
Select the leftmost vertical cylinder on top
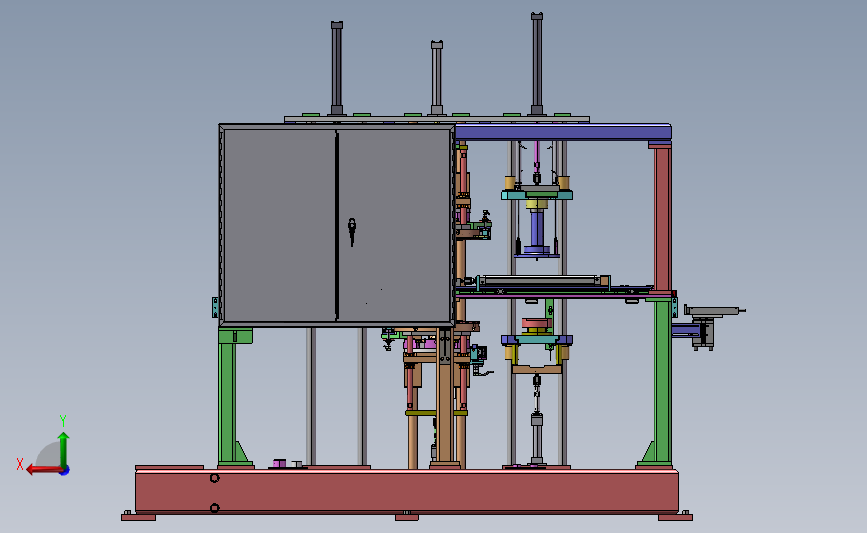click(337, 68)
